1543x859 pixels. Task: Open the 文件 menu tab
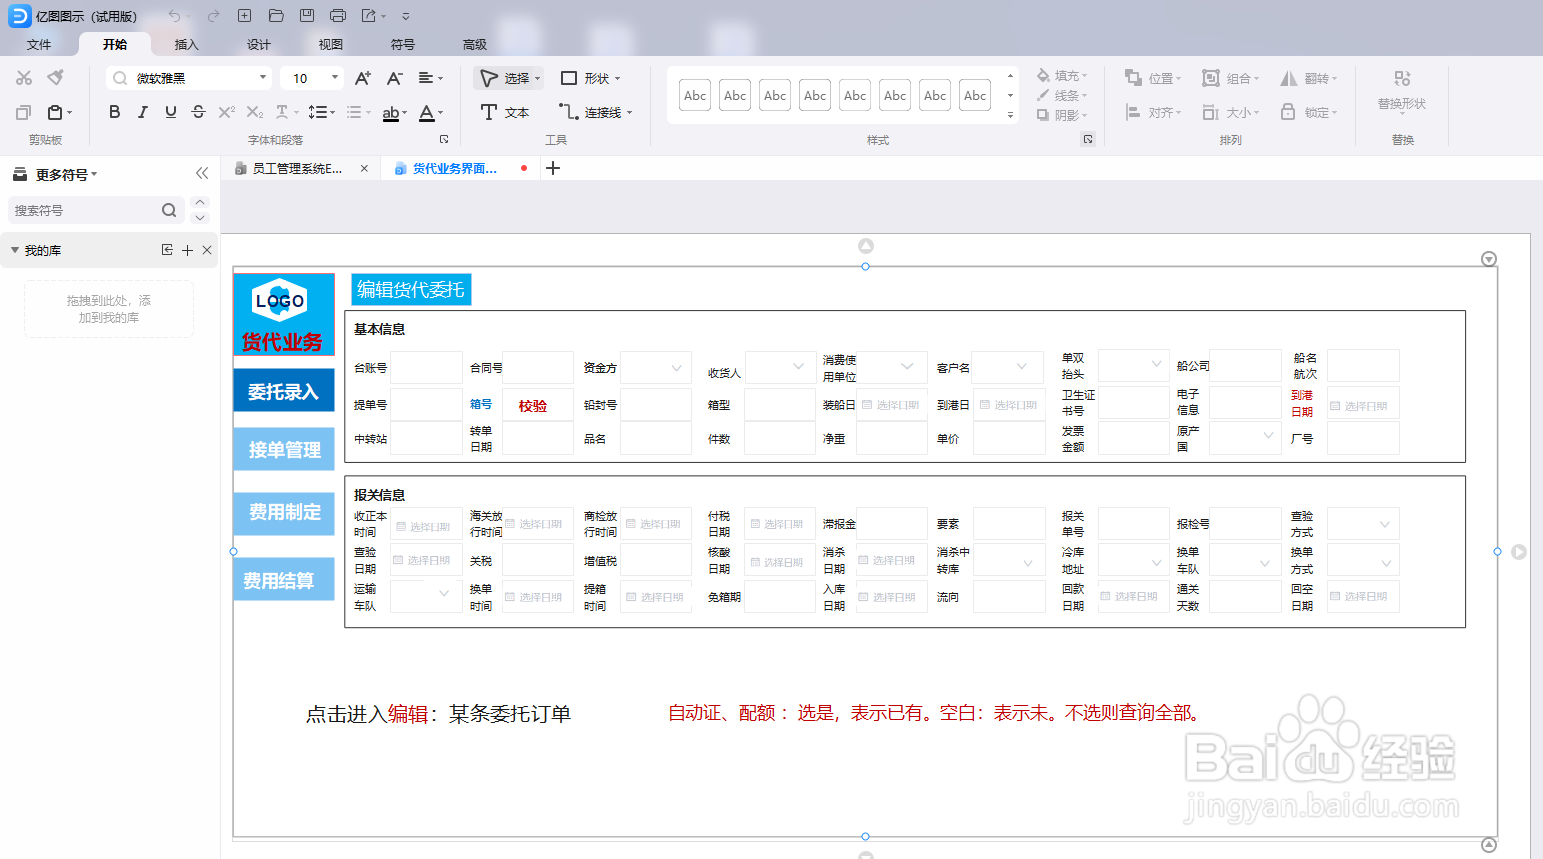pos(39,44)
